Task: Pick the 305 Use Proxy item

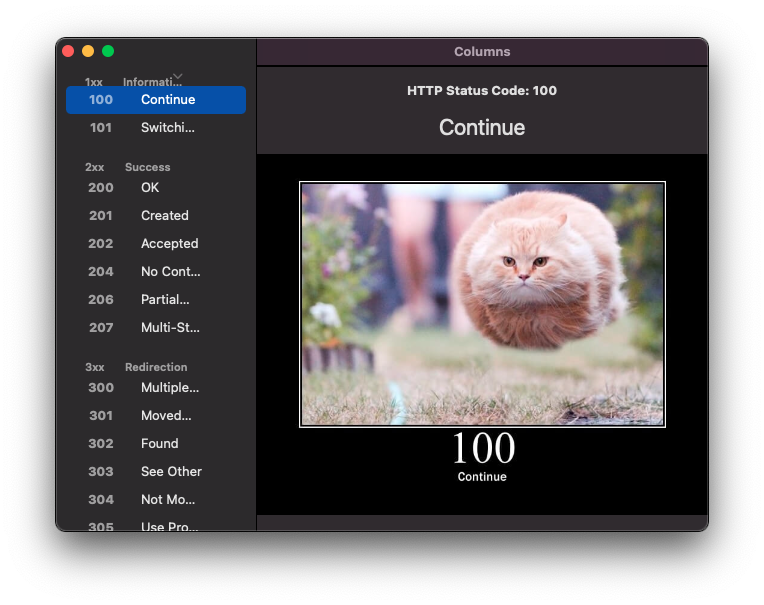Action: point(156,525)
